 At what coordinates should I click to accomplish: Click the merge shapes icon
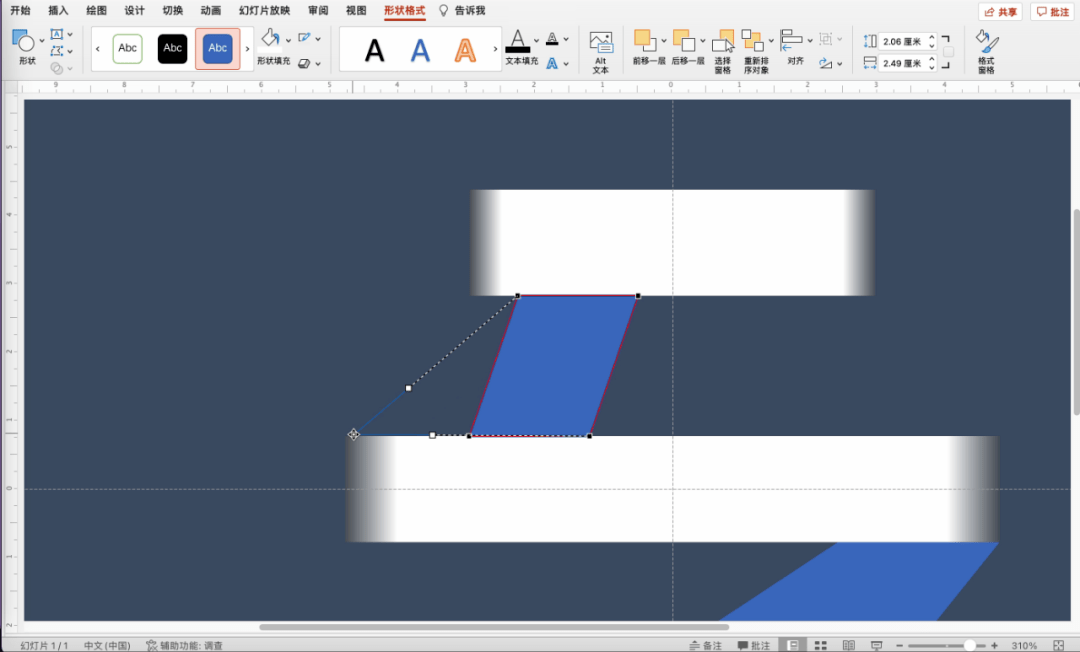(56, 67)
